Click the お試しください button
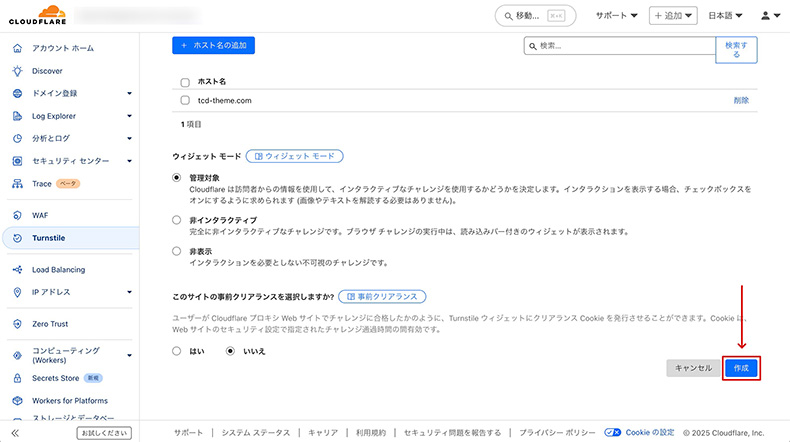Image resolution: width=790 pixels, height=442 pixels. pyautogui.click(x=104, y=433)
